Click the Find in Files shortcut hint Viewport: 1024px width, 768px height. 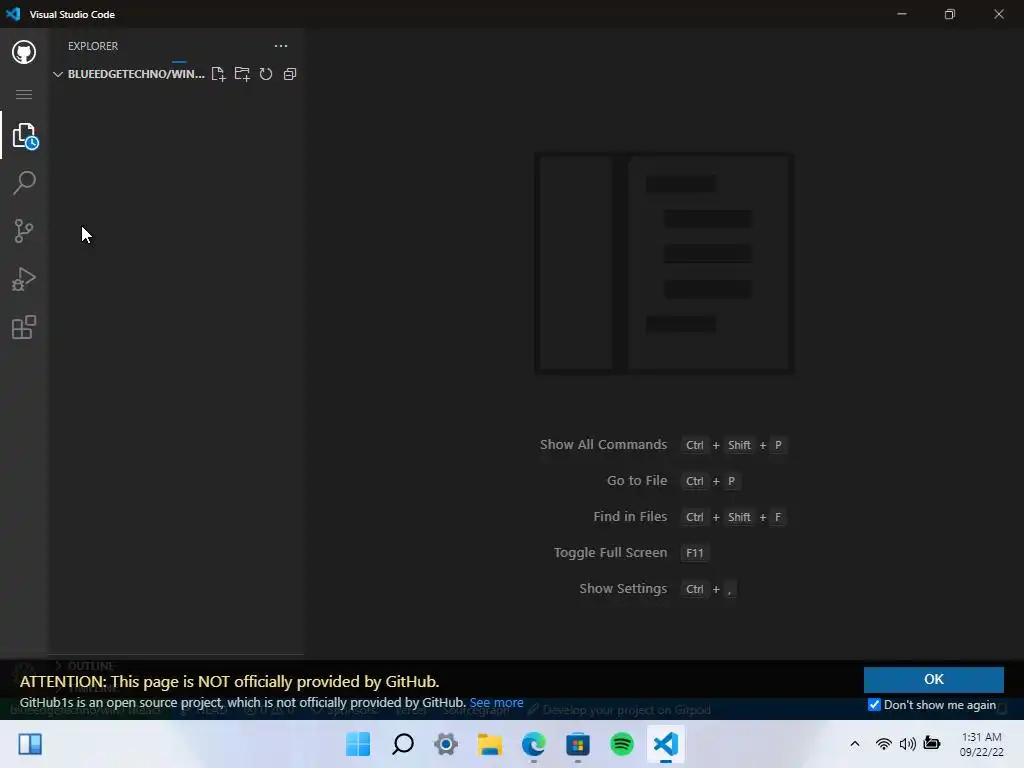click(x=690, y=517)
